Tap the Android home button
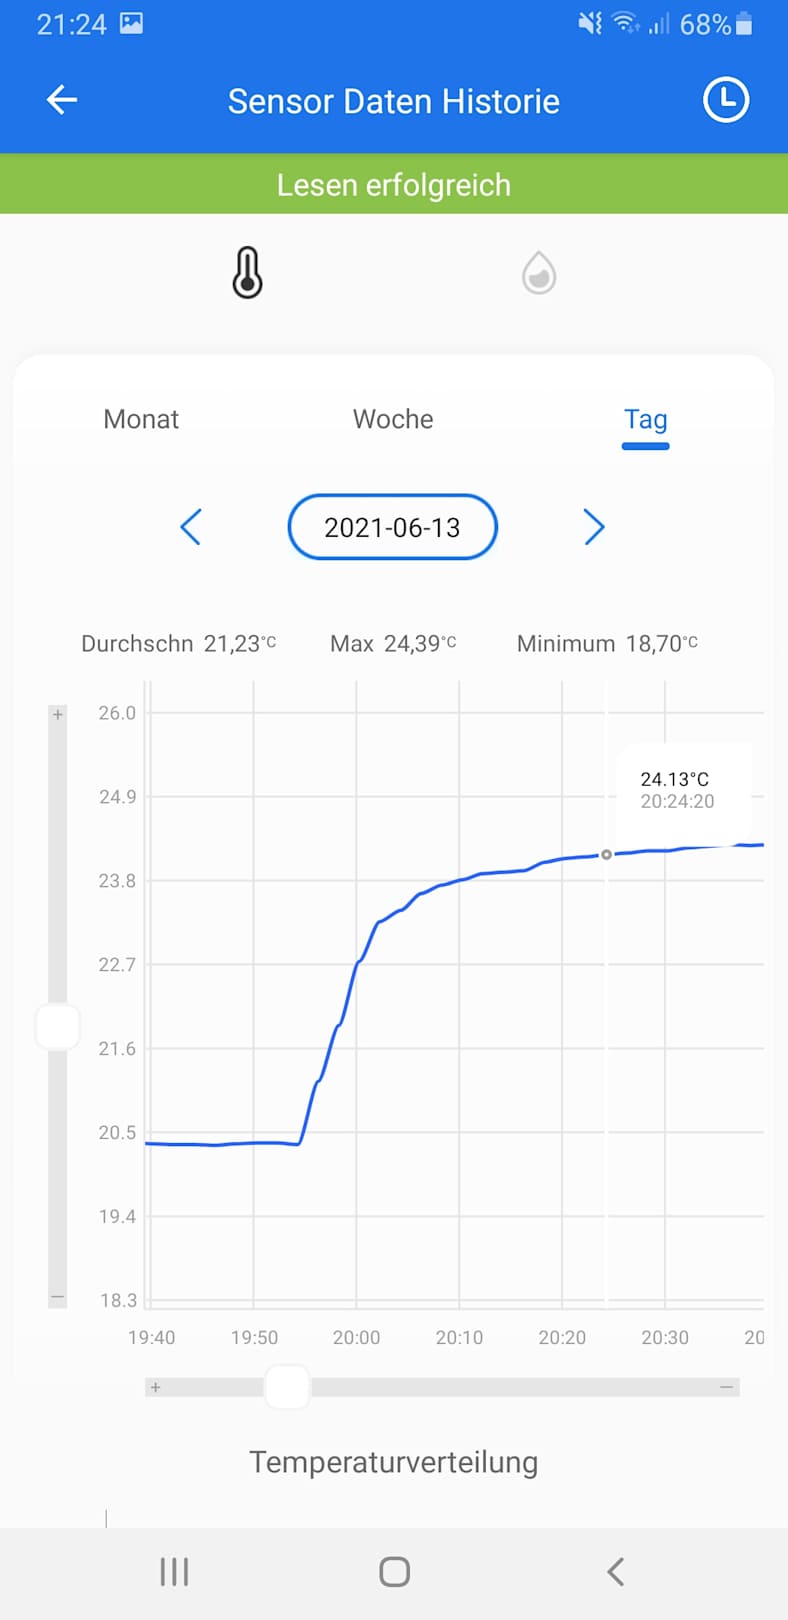Viewport: 788px width, 1620px height. click(x=394, y=1572)
